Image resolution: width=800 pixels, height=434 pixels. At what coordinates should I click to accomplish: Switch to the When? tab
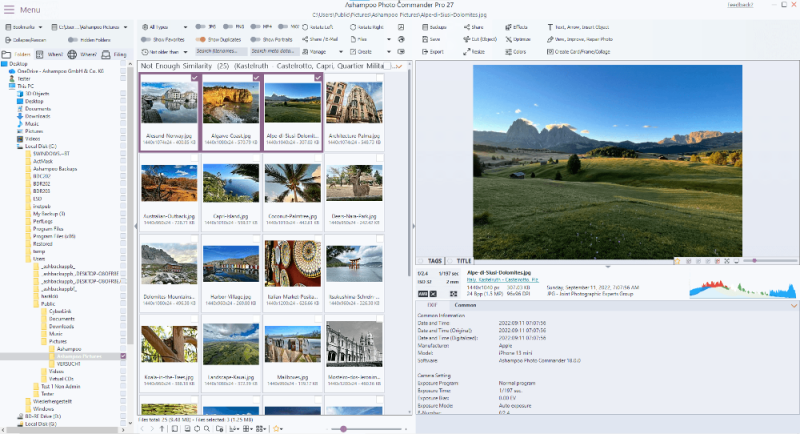pyautogui.click(x=49, y=54)
